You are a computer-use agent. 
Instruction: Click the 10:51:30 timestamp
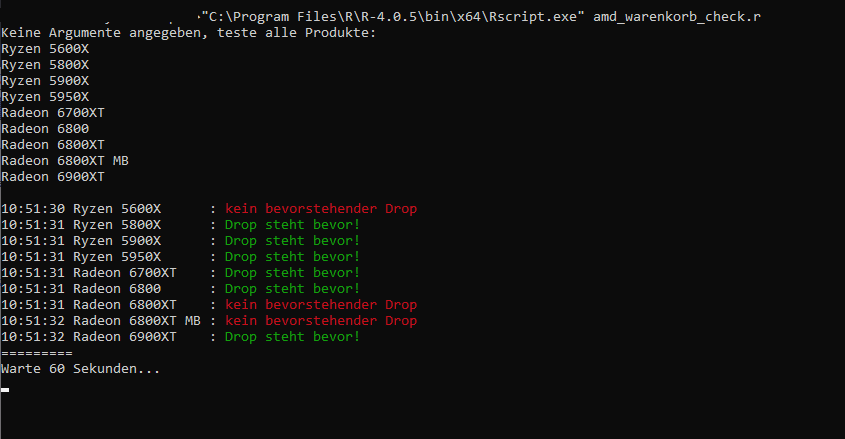33,209
